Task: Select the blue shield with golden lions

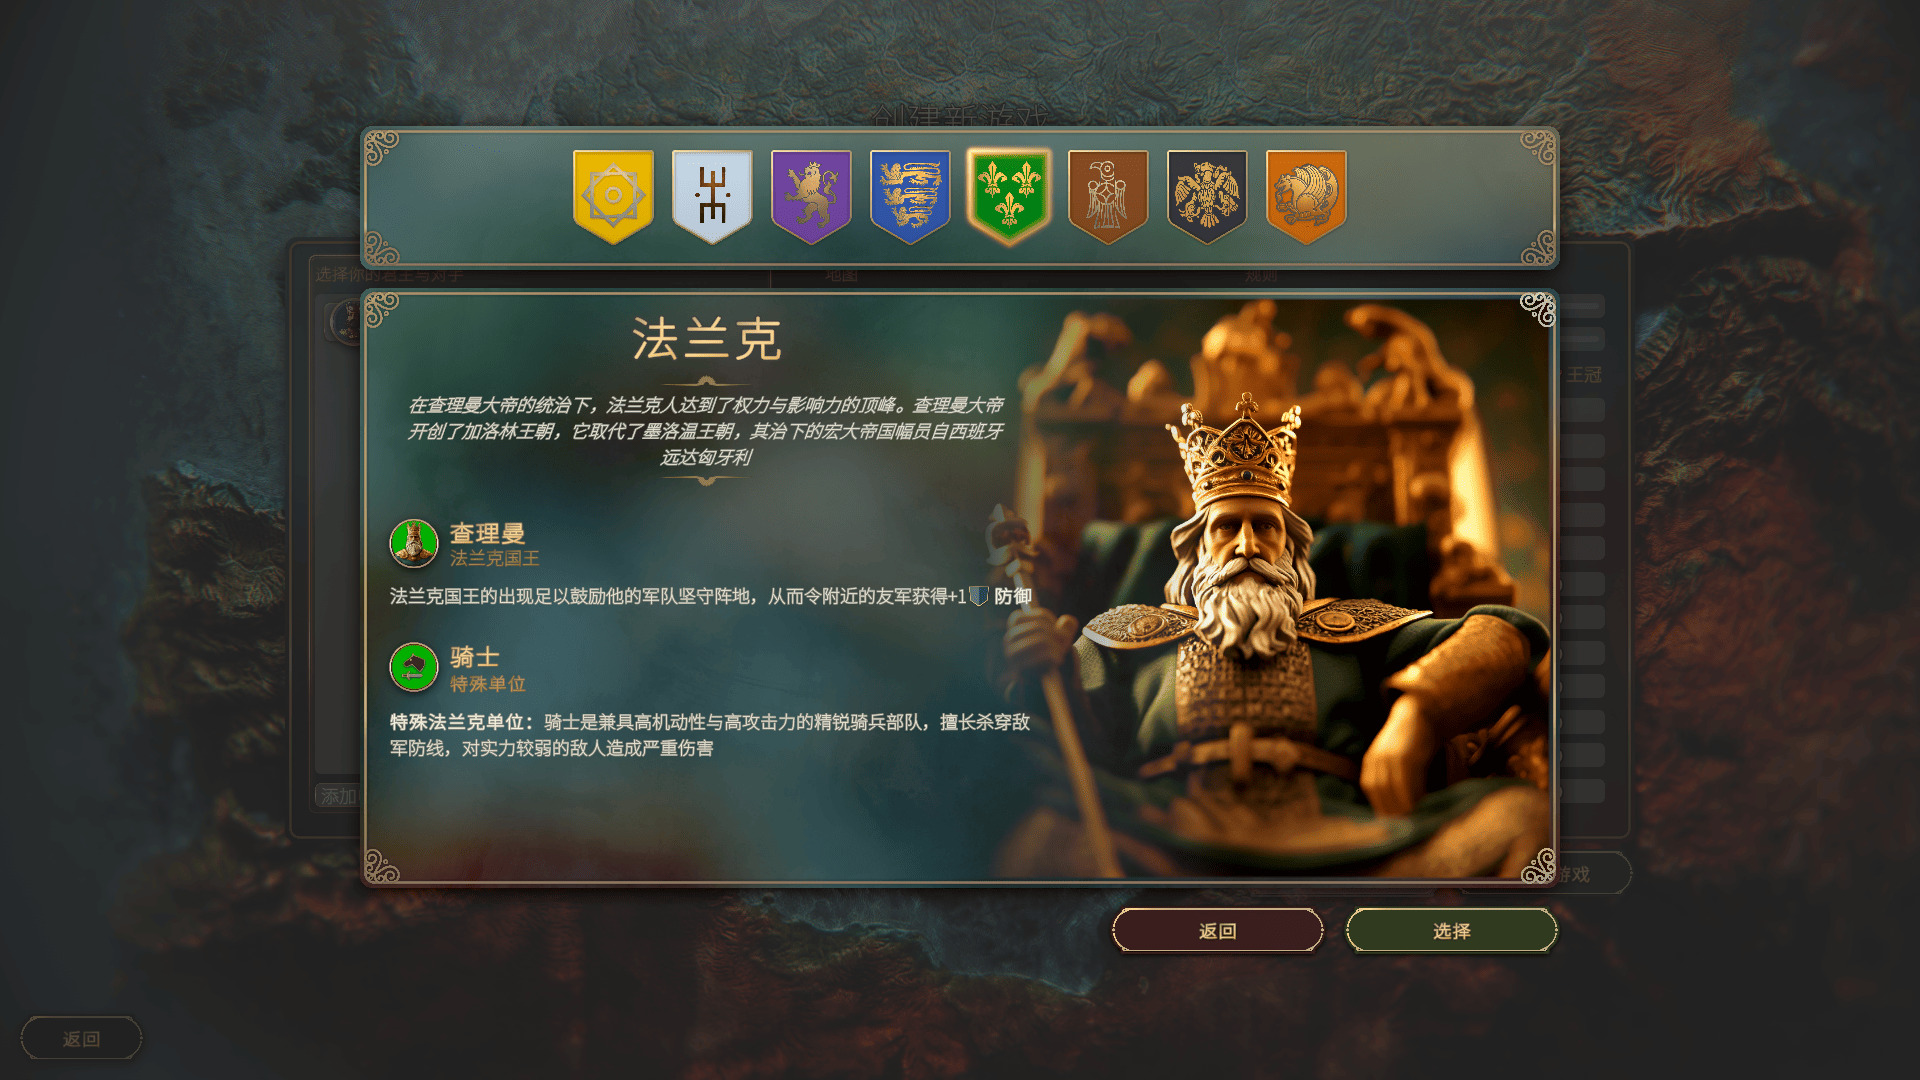Action: 910,197
